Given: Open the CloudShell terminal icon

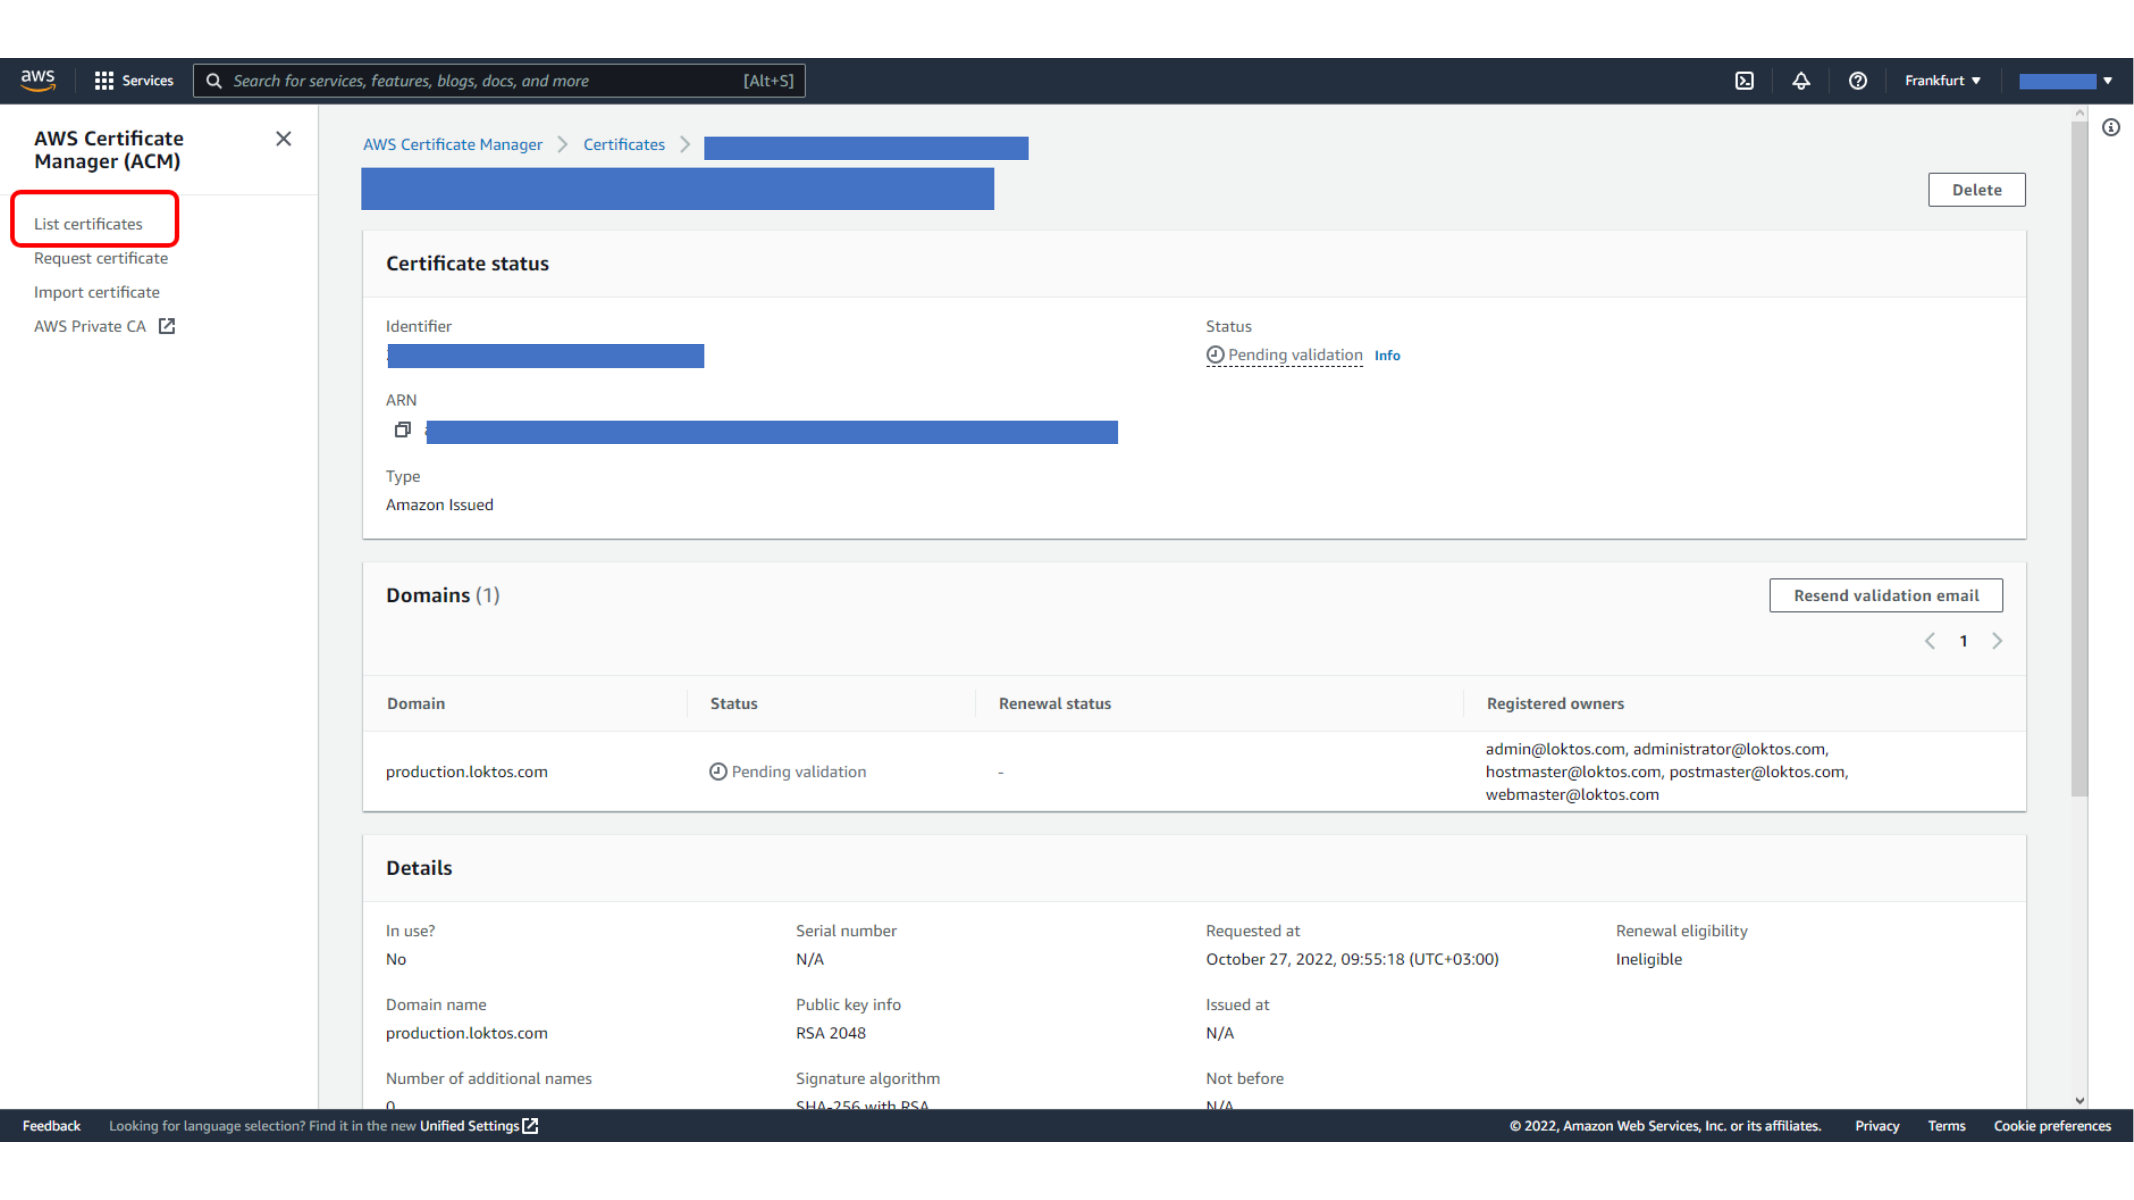Looking at the screenshot, I should (x=1744, y=81).
